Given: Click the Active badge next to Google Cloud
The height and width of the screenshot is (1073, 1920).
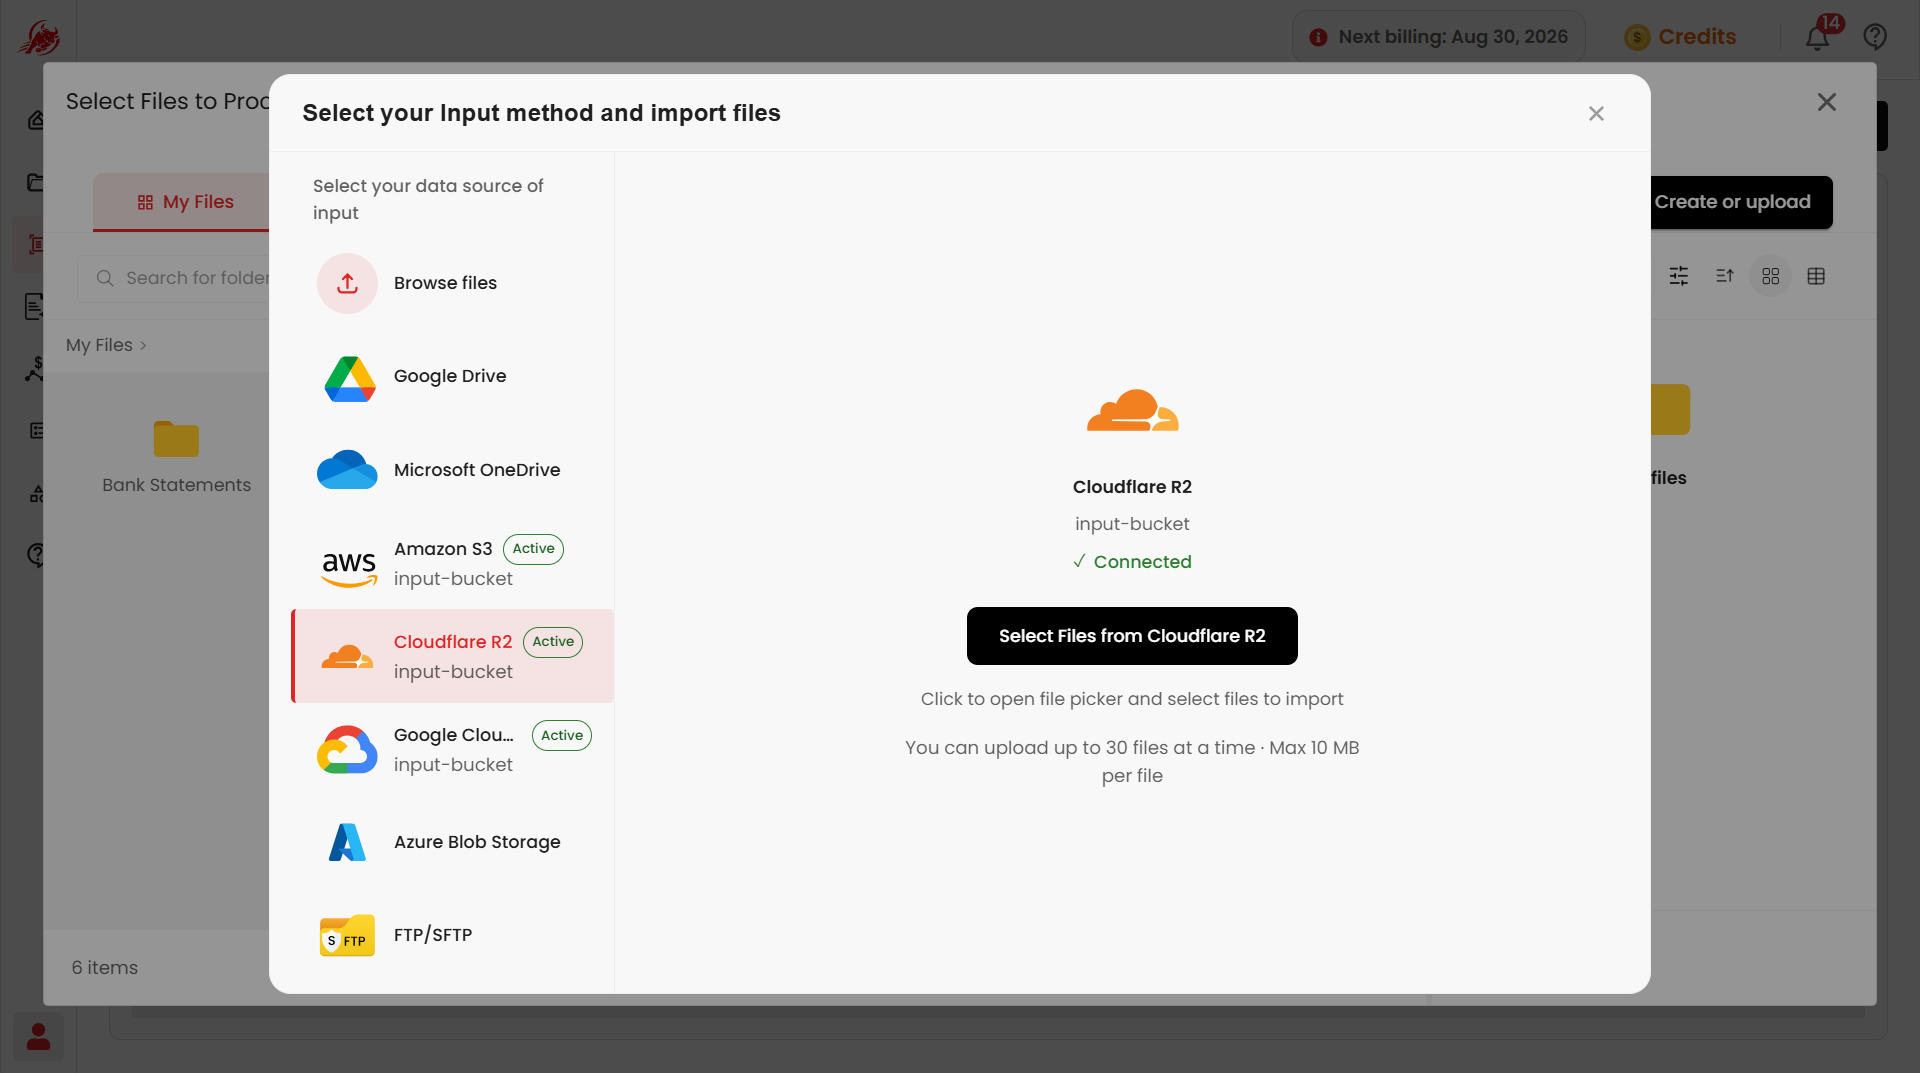Looking at the screenshot, I should click(562, 736).
